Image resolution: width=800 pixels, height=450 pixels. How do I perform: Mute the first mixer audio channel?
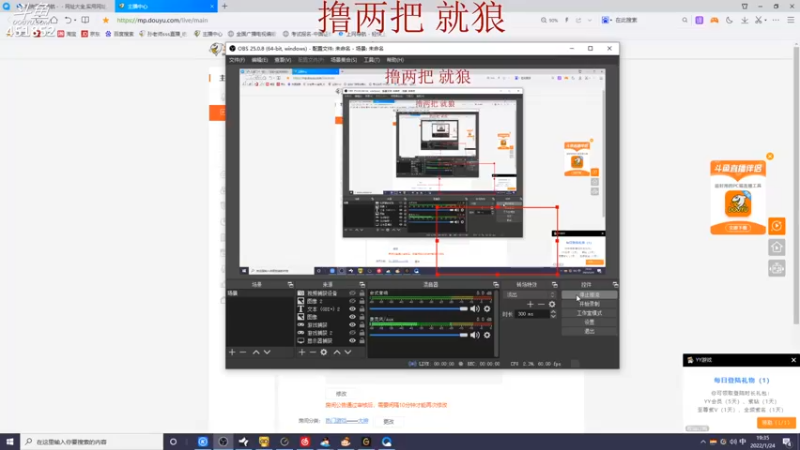coord(475,309)
